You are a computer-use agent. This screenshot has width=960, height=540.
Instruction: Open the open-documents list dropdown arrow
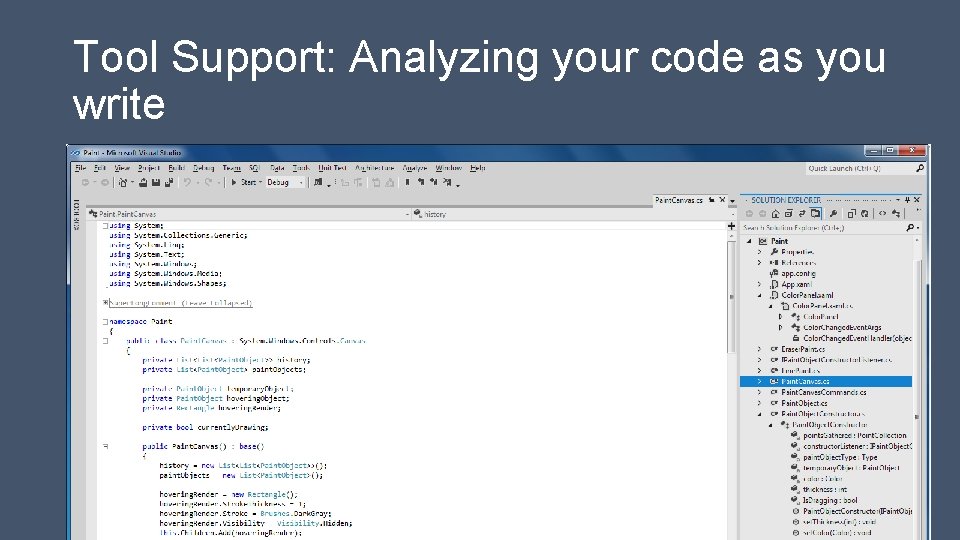[732, 201]
